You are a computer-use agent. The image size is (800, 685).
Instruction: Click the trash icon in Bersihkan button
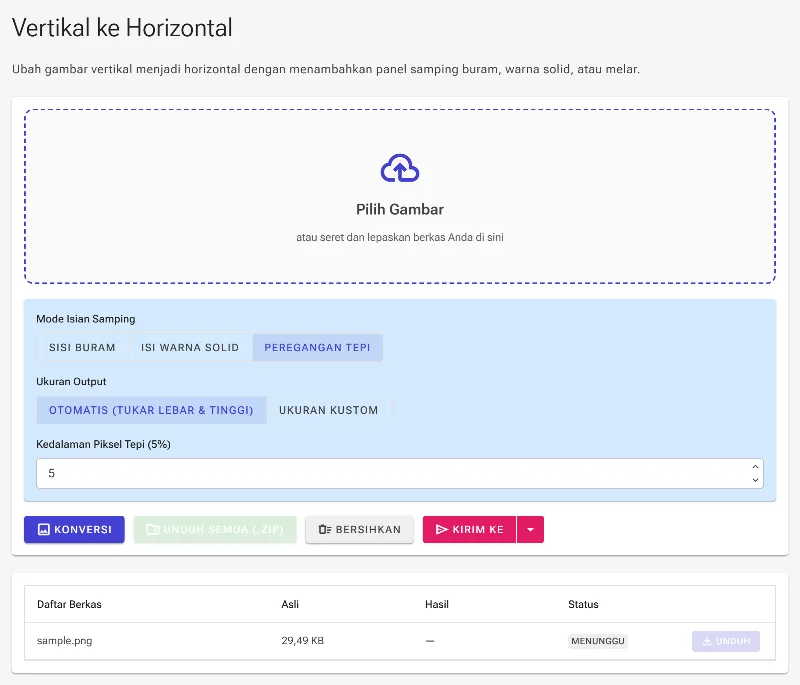pyautogui.click(x=325, y=530)
